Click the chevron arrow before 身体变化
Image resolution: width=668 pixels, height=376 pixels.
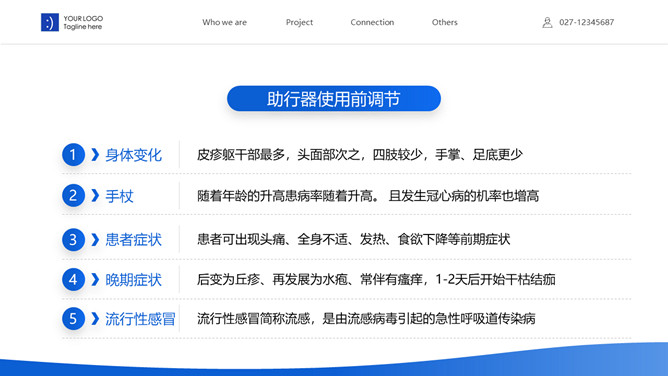[95, 155]
